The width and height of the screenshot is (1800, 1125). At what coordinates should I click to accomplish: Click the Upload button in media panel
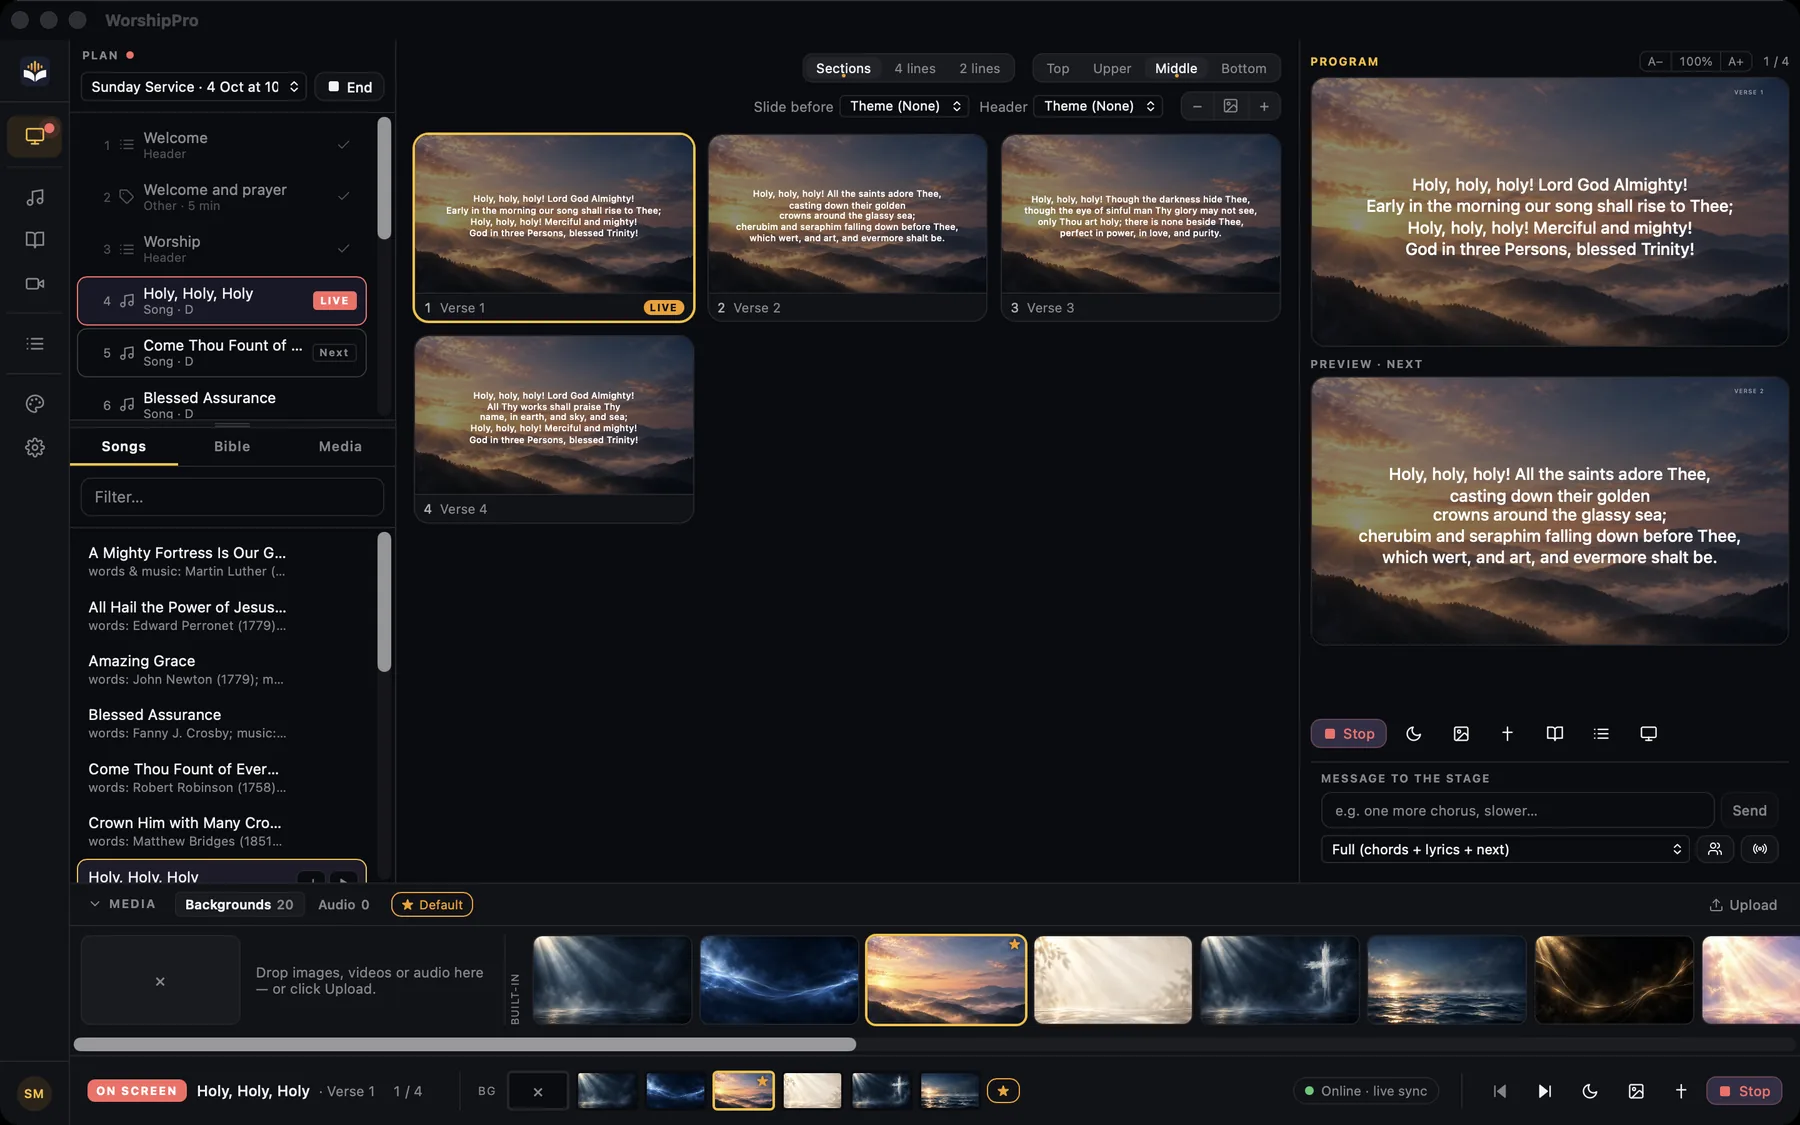[x=1743, y=905]
